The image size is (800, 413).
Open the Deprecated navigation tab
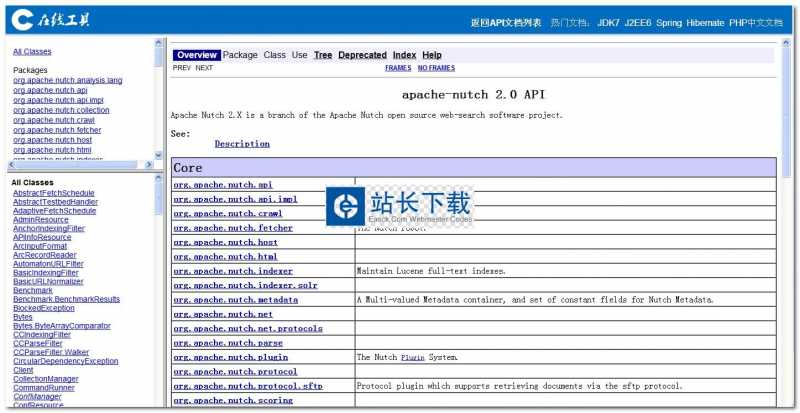coord(362,55)
